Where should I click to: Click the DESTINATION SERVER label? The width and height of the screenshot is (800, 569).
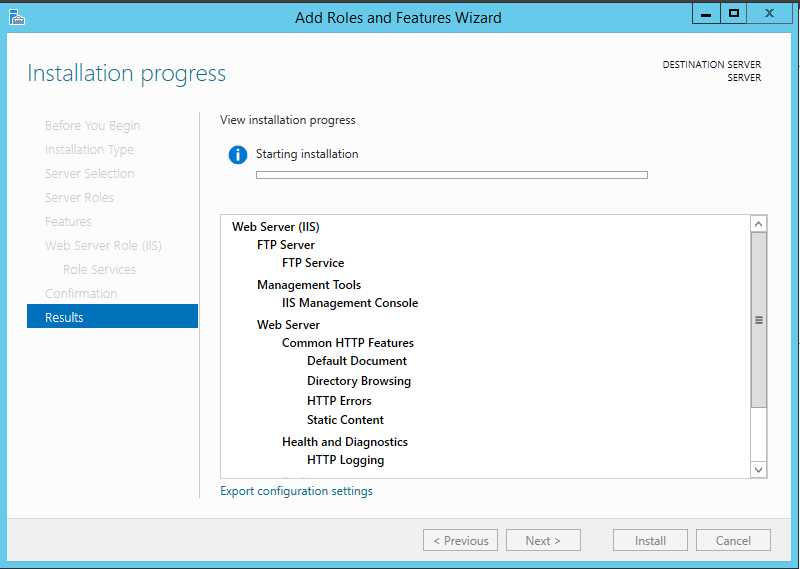712,65
